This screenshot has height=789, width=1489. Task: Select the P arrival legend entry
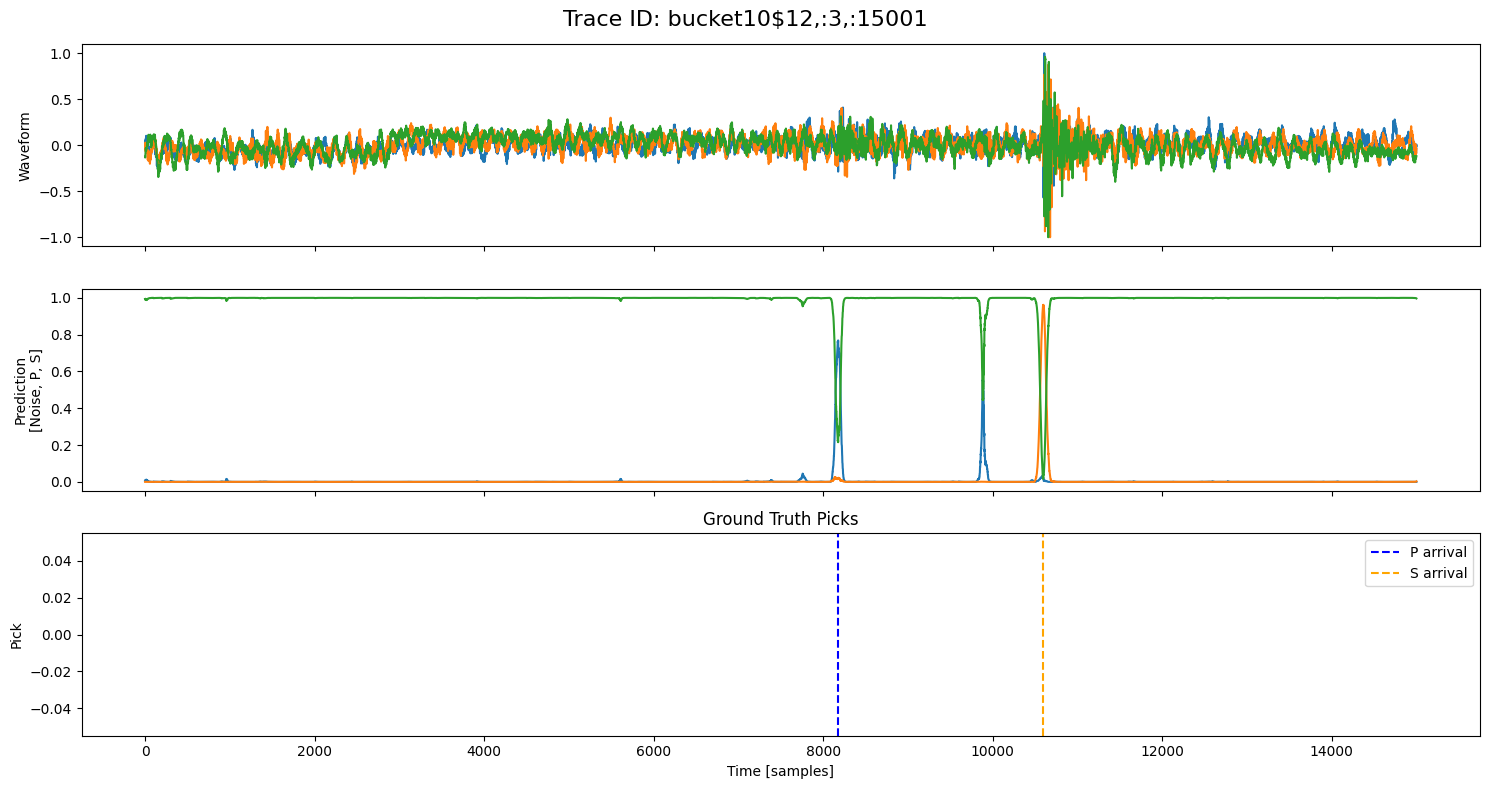pos(1419,552)
